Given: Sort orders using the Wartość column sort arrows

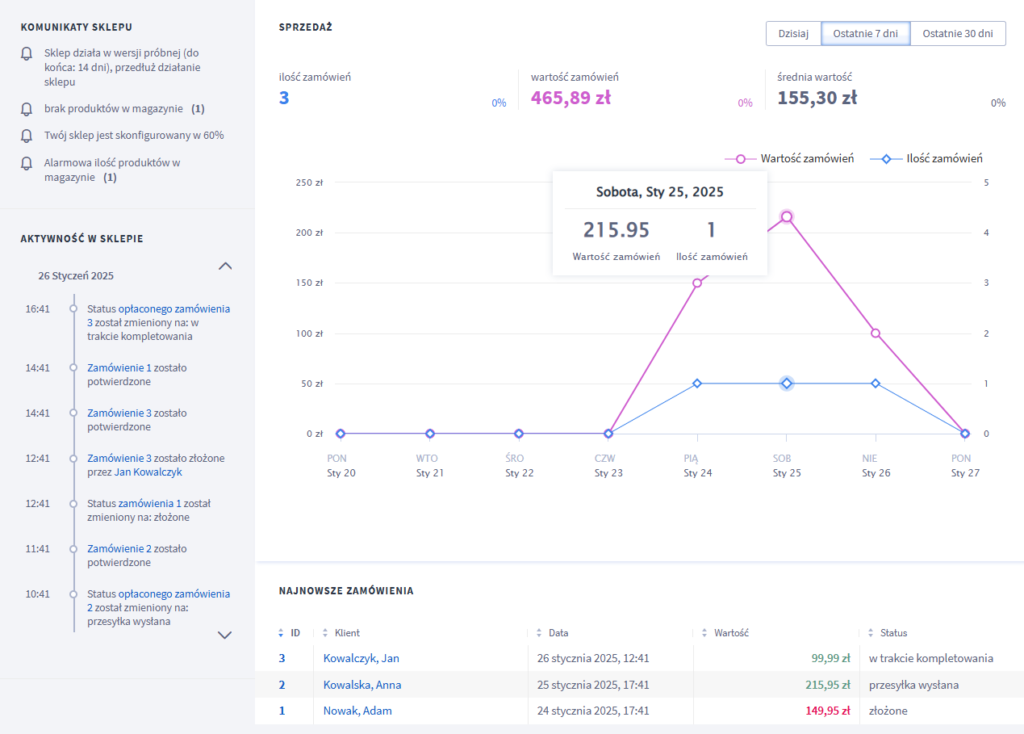Looking at the screenshot, I should click(704, 633).
